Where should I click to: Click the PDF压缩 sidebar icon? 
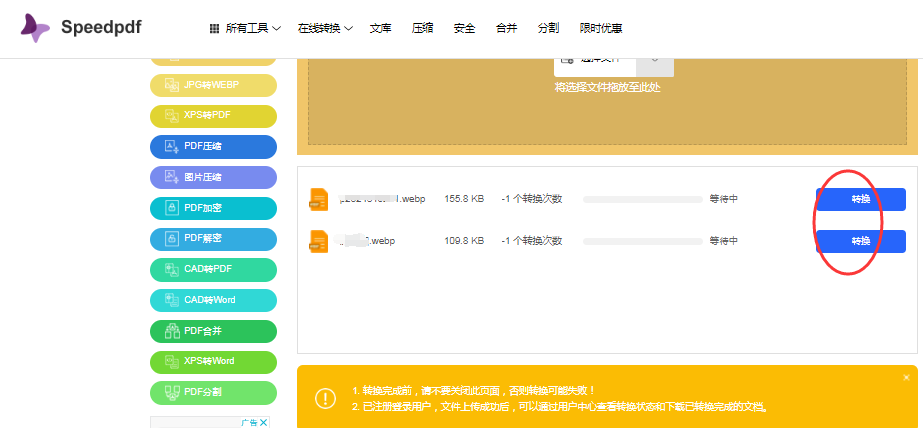point(171,147)
